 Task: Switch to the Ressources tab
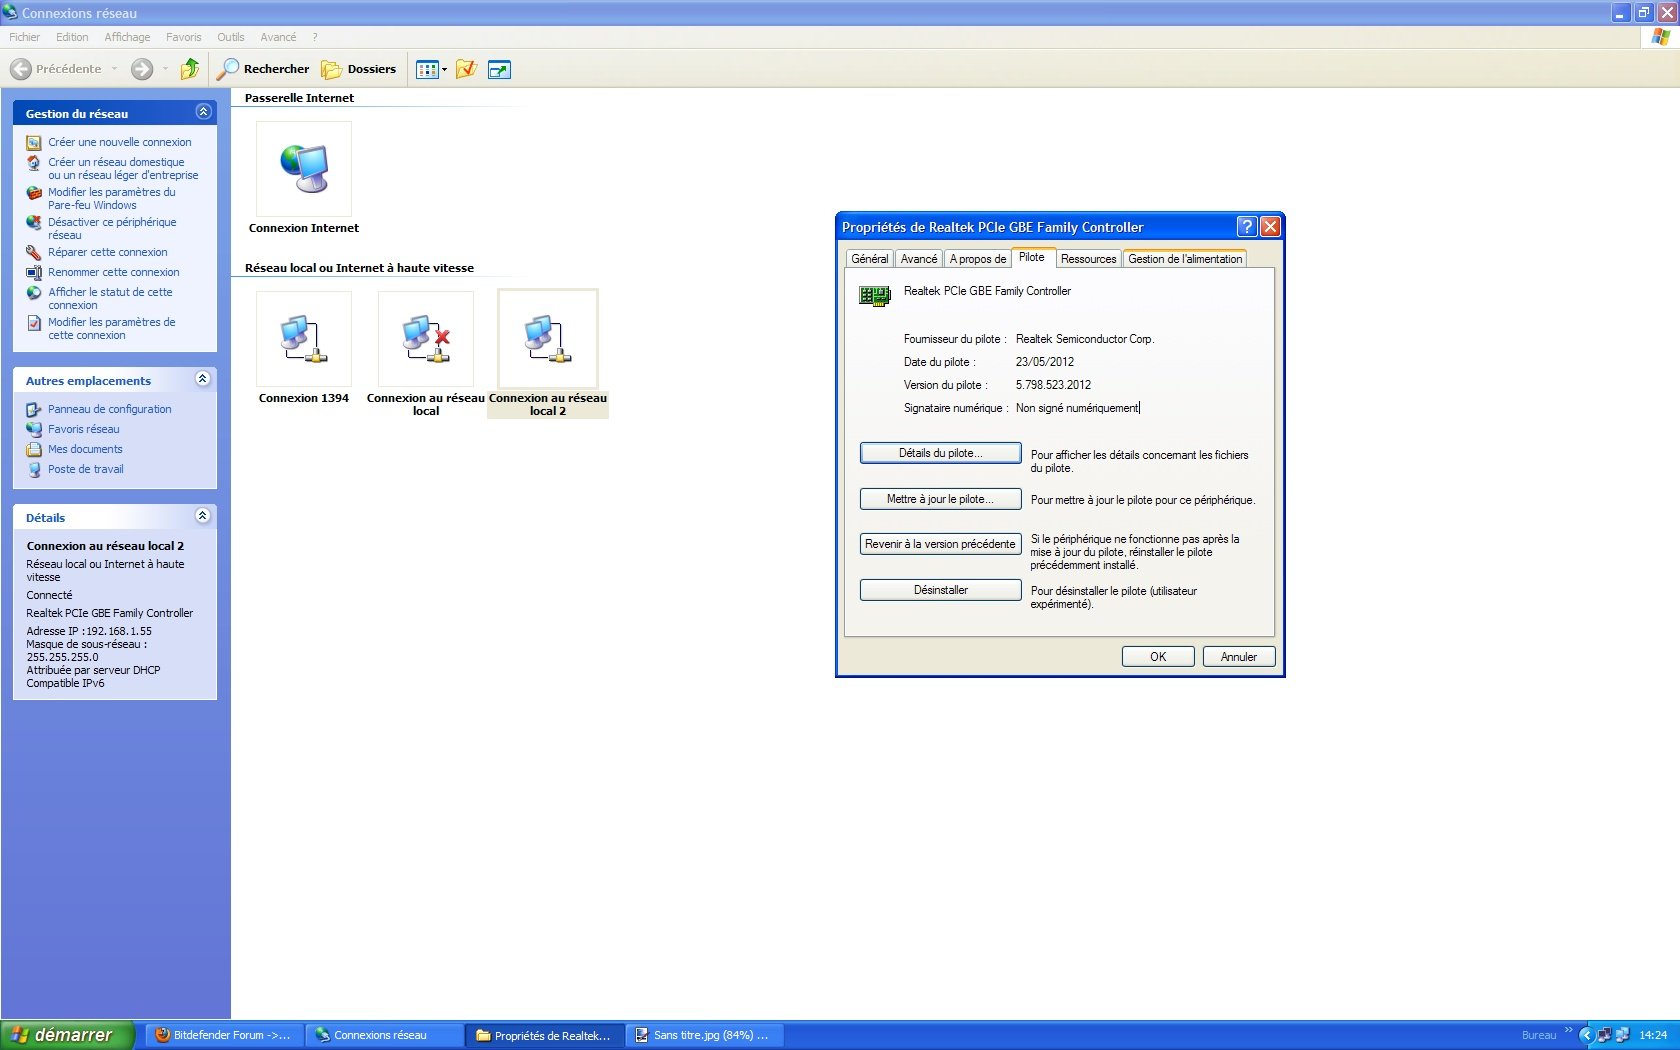tap(1088, 259)
